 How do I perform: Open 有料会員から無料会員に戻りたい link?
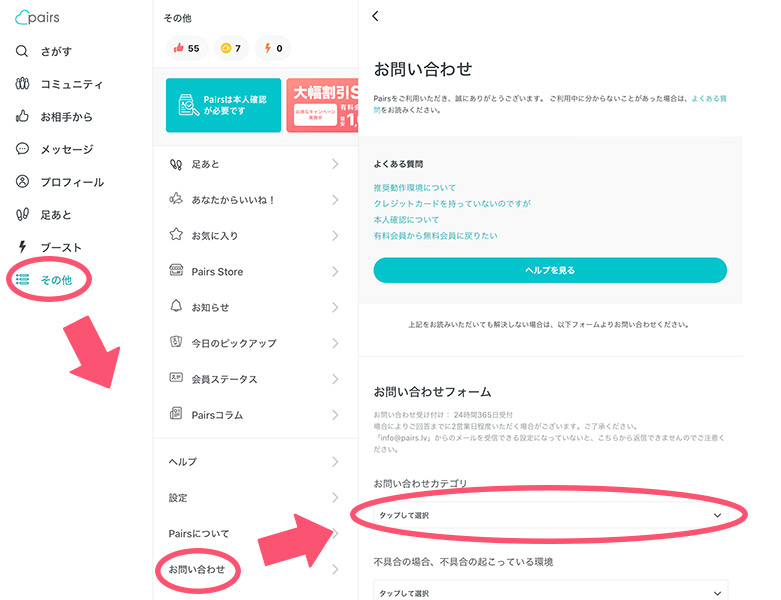[435, 236]
